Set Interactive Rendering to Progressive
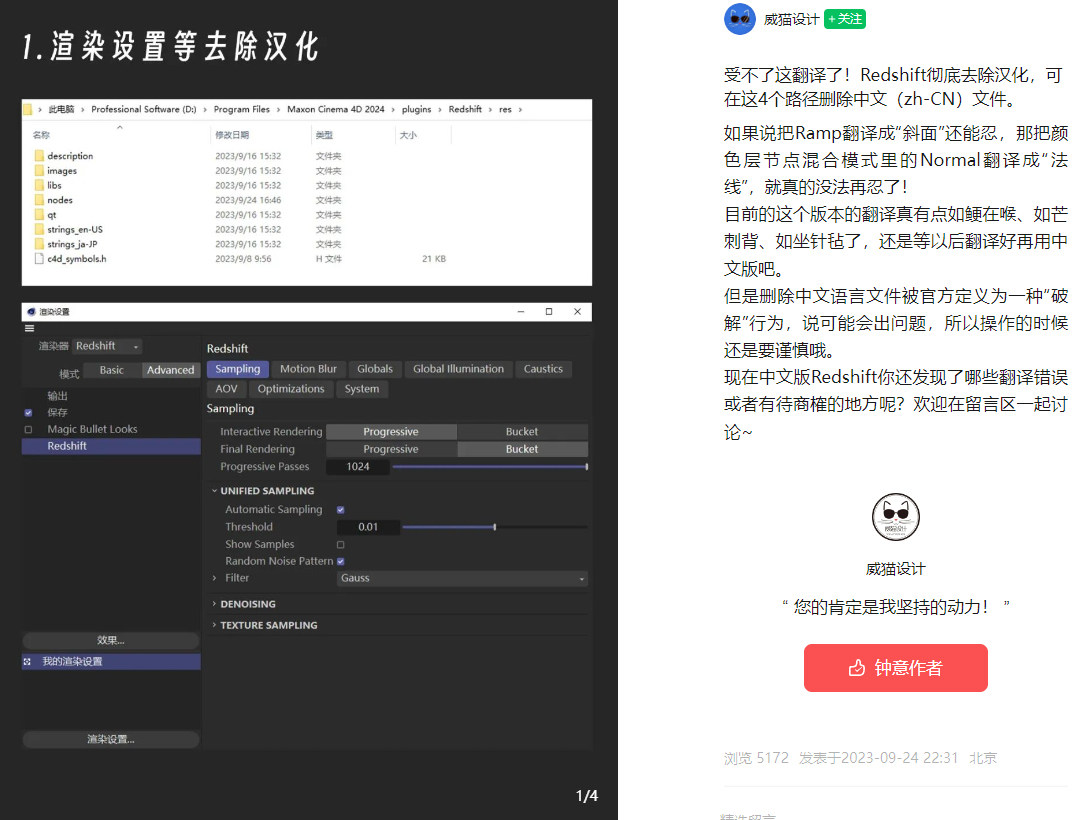Image resolution: width=1088 pixels, height=820 pixels. point(391,432)
